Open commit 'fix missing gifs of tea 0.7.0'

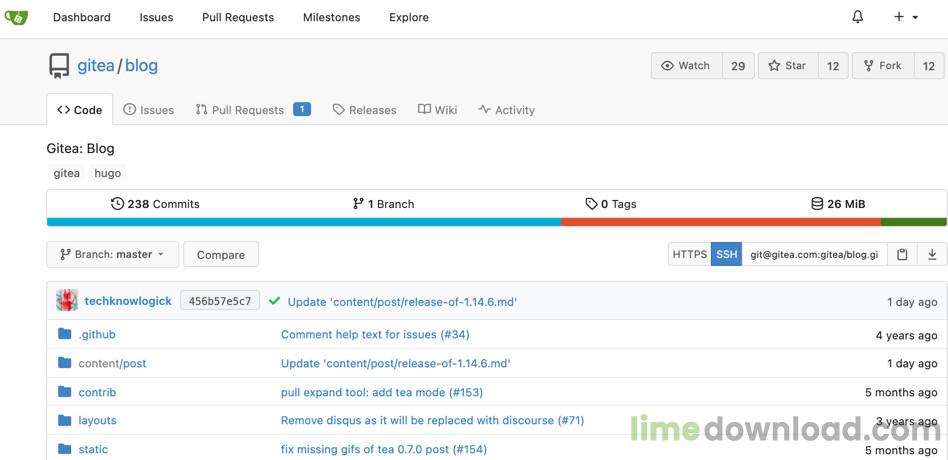click(384, 449)
